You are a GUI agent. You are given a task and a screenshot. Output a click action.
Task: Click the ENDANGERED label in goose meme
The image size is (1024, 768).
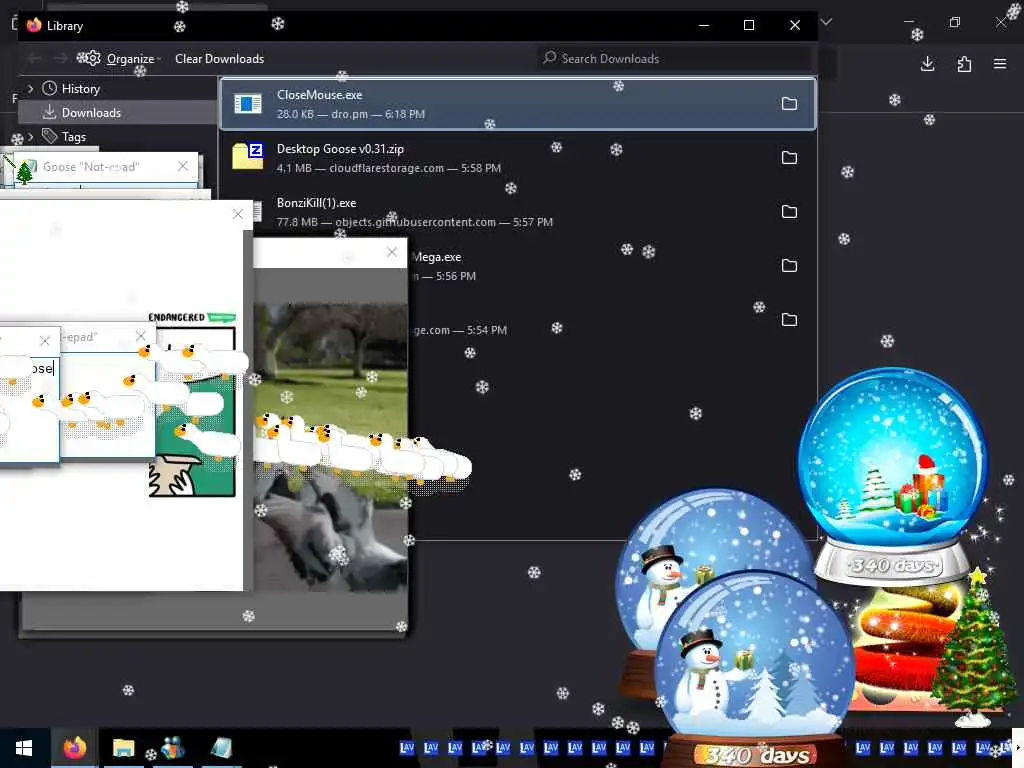click(176, 317)
